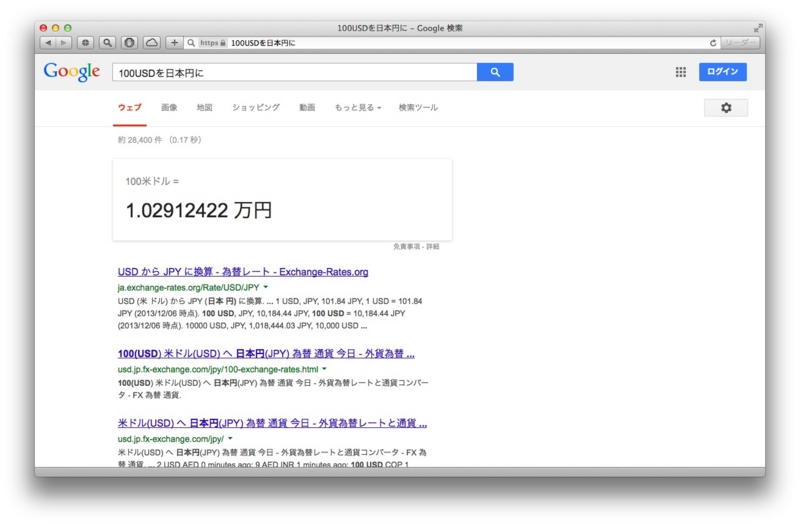Image resolution: width=800 pixels, height=525 pixels.
Task: Open the Exchange-Rates.org result link
Action: 243,272
